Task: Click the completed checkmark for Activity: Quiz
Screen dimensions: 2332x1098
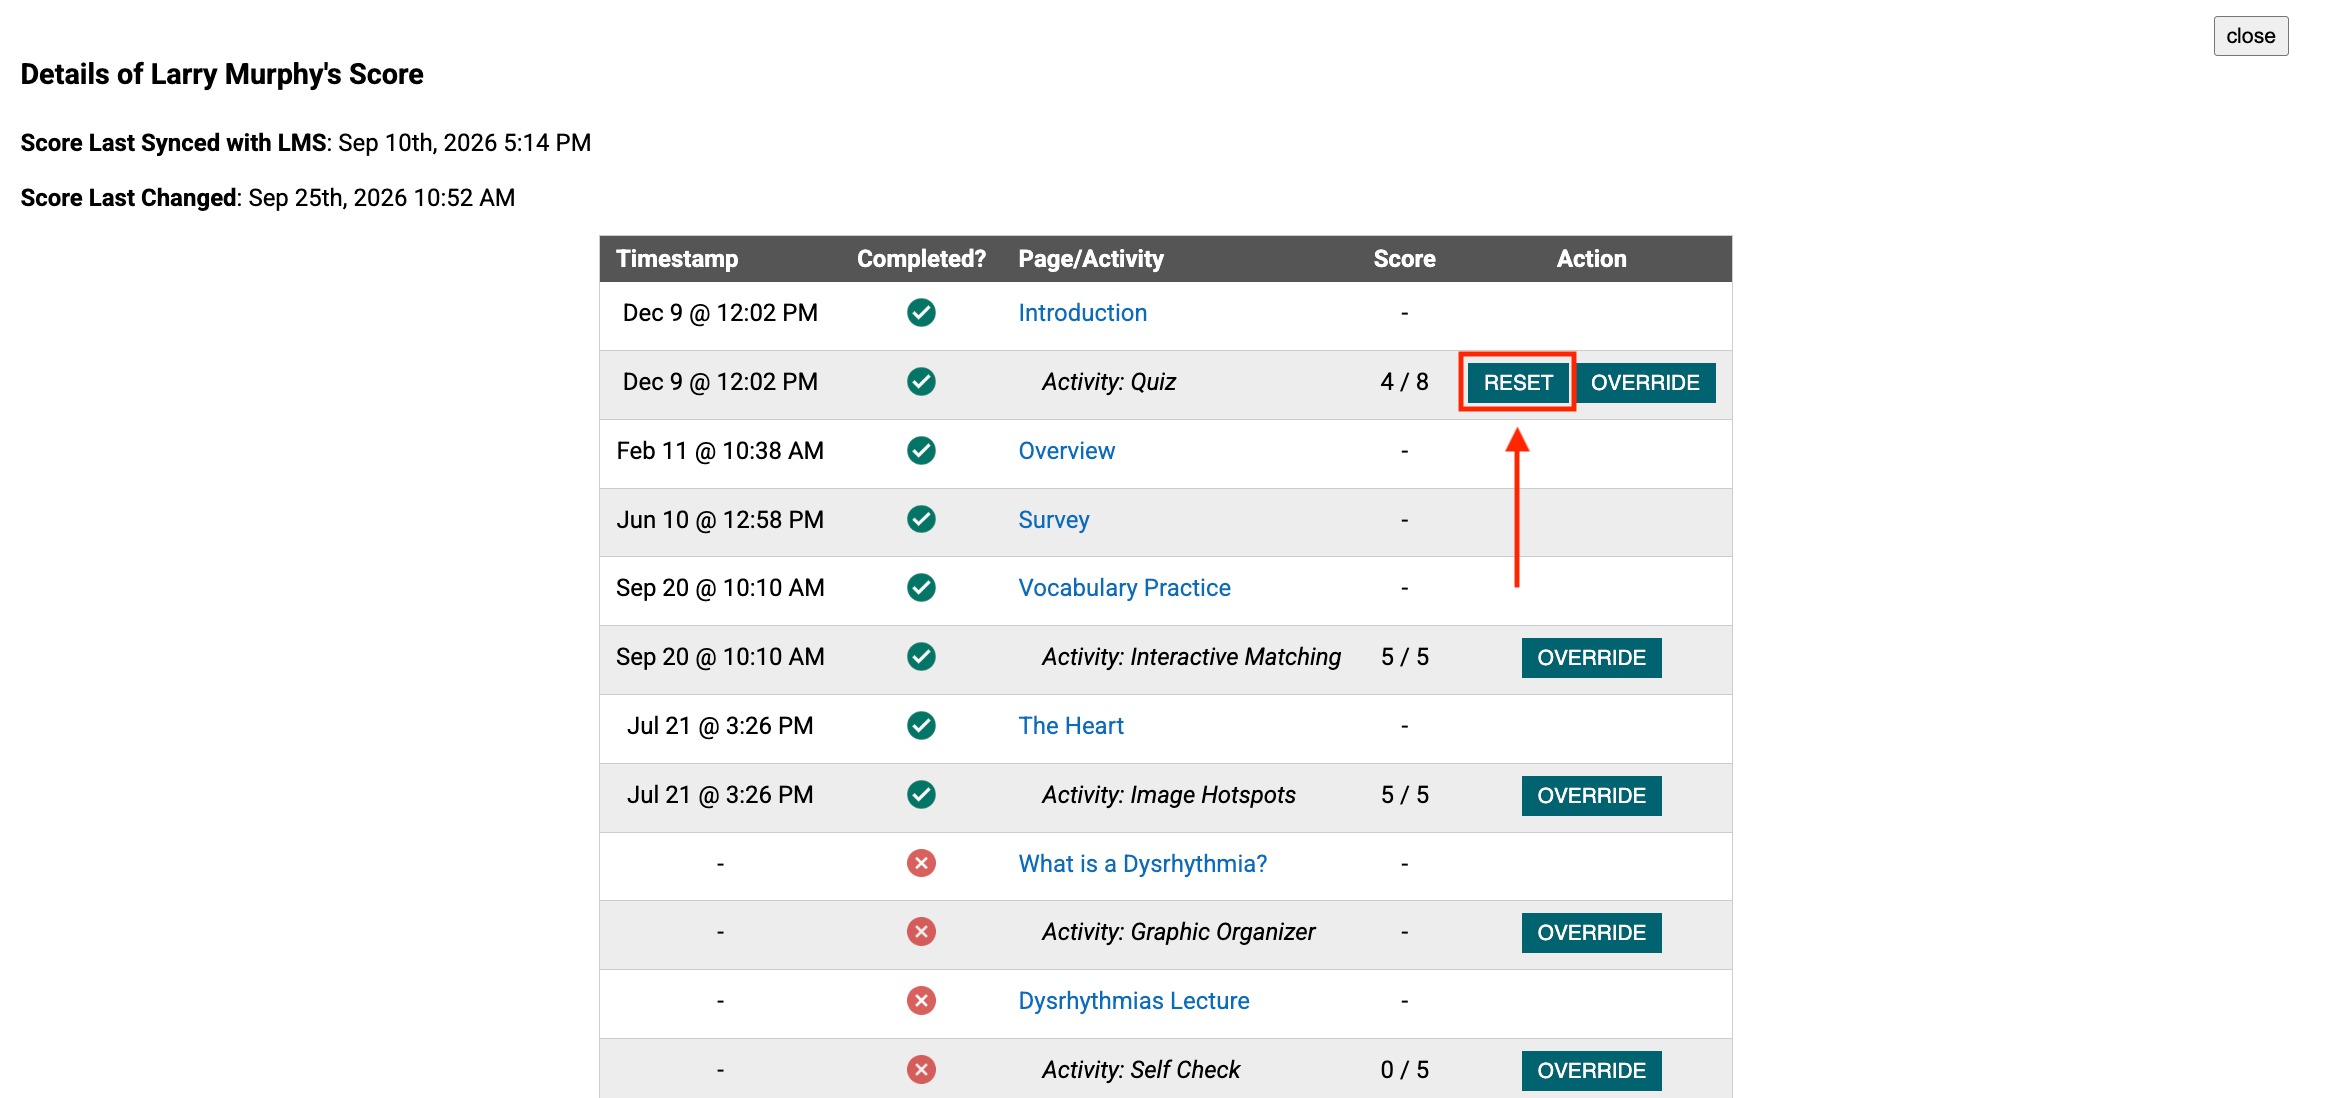Action: coord(921,381)
